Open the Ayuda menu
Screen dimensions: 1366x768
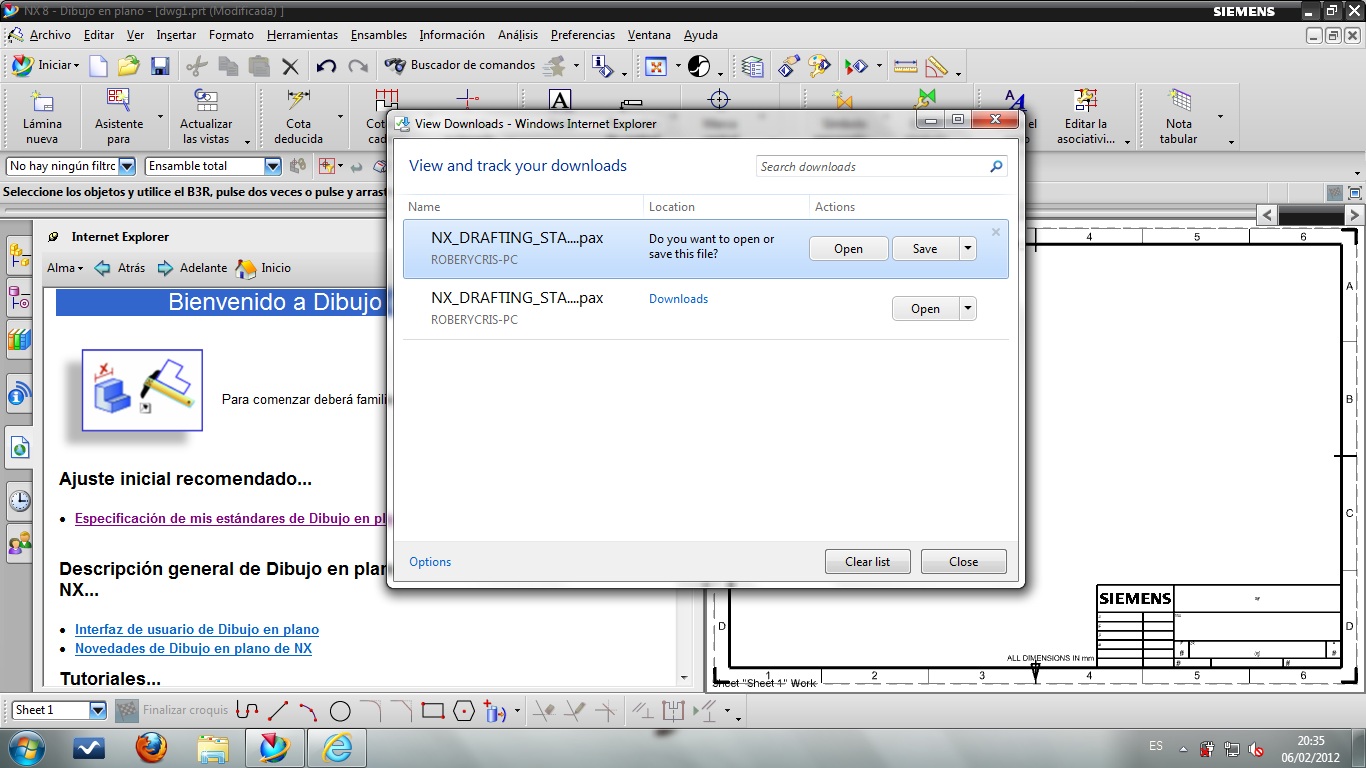click(x=701, y=35)
